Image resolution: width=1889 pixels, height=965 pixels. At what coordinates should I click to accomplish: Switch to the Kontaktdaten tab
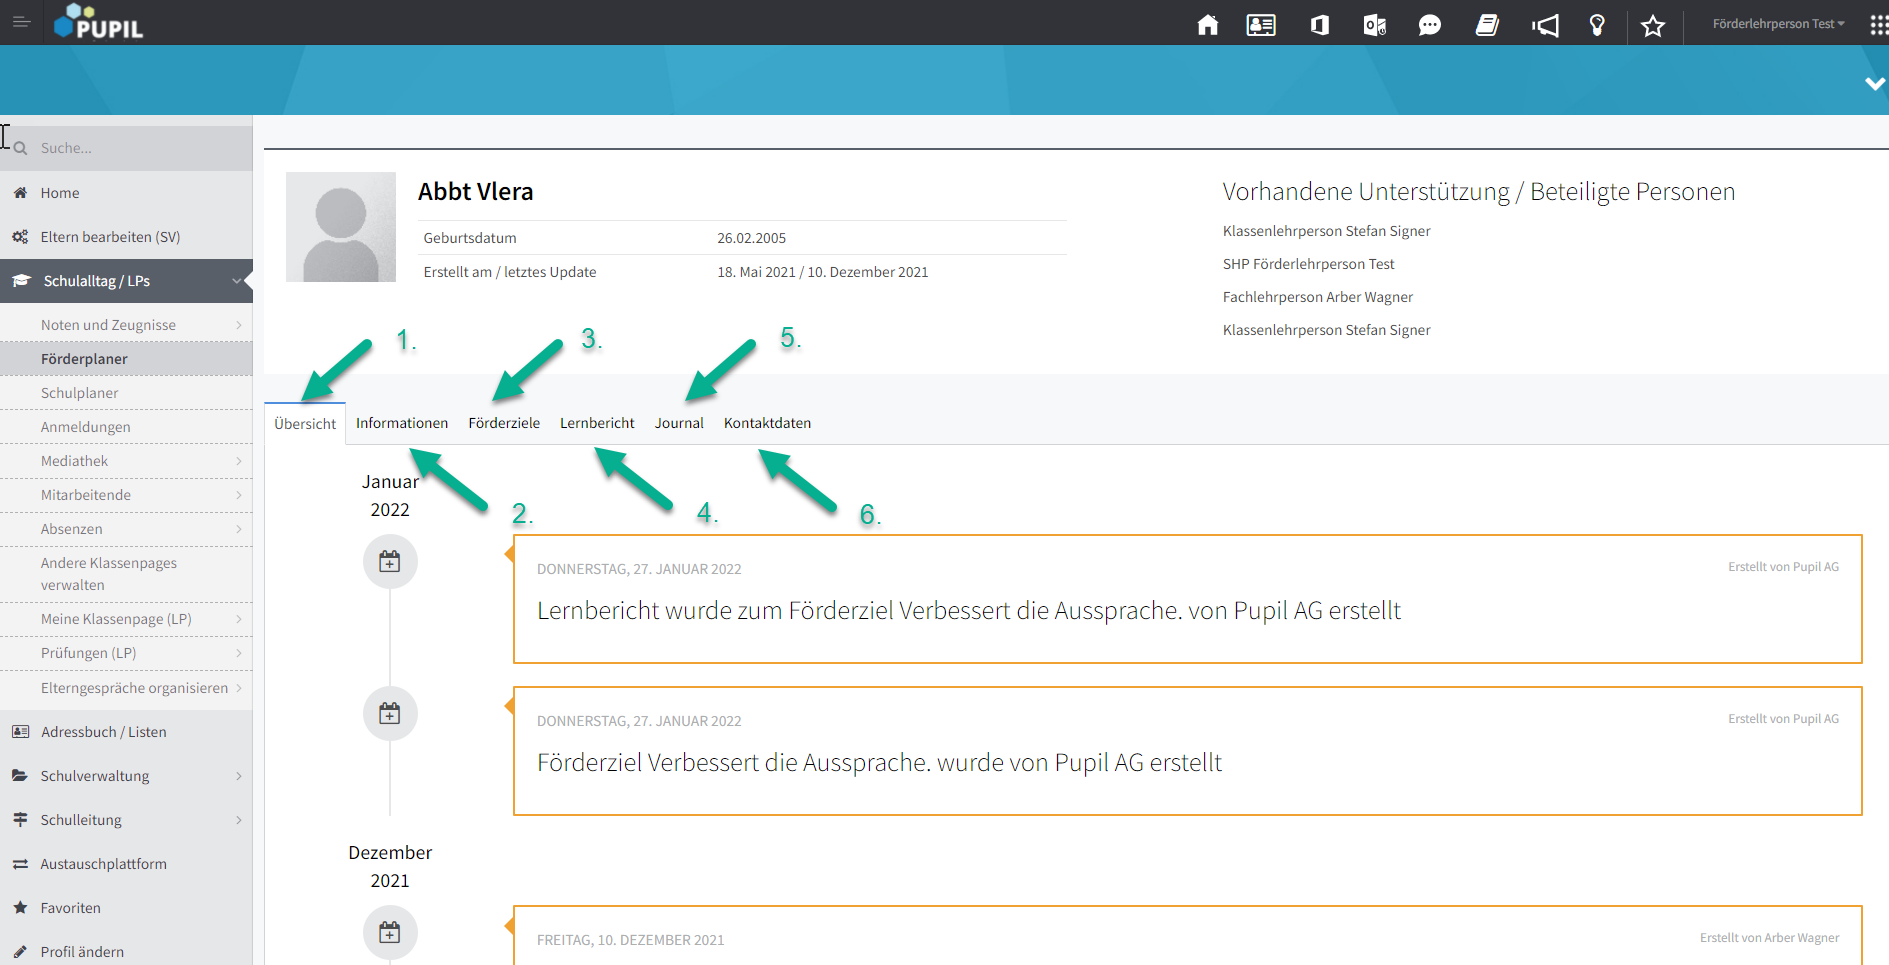click(x=767, y=423)
